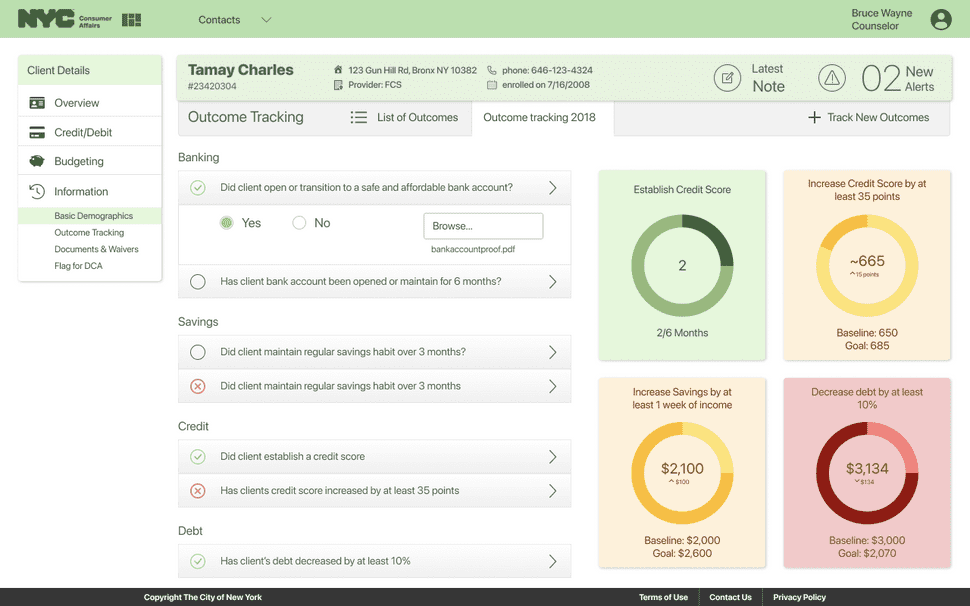The height and width of the screenshot is (606, 970).
Task: Select the Yes radio button
Action: [227, 223]
